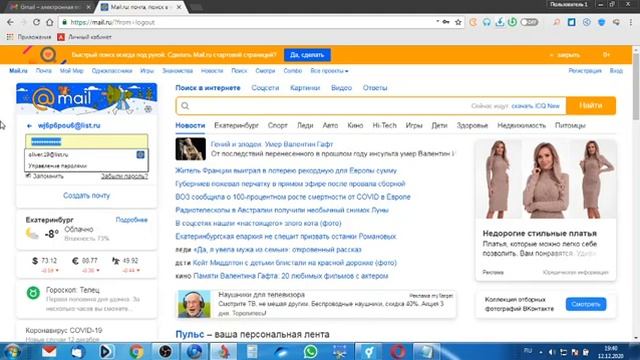
Task: Click the green circular refresh extension icon
Action: pyautogui.click(x=512, y=22)
